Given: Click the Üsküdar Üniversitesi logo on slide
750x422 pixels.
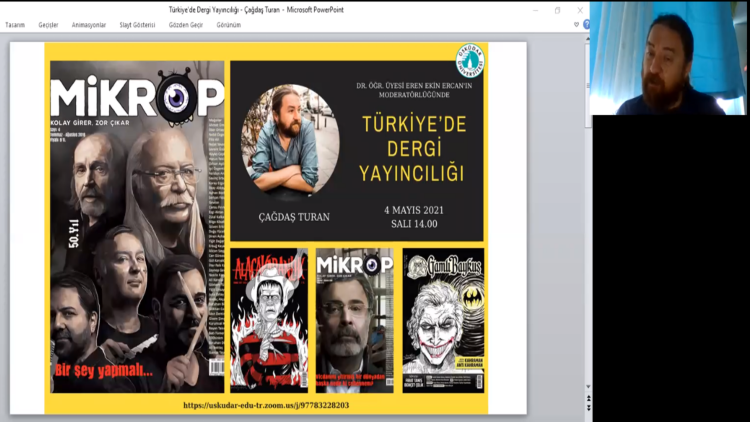Looking at the screenshot, I should [470, 61].
